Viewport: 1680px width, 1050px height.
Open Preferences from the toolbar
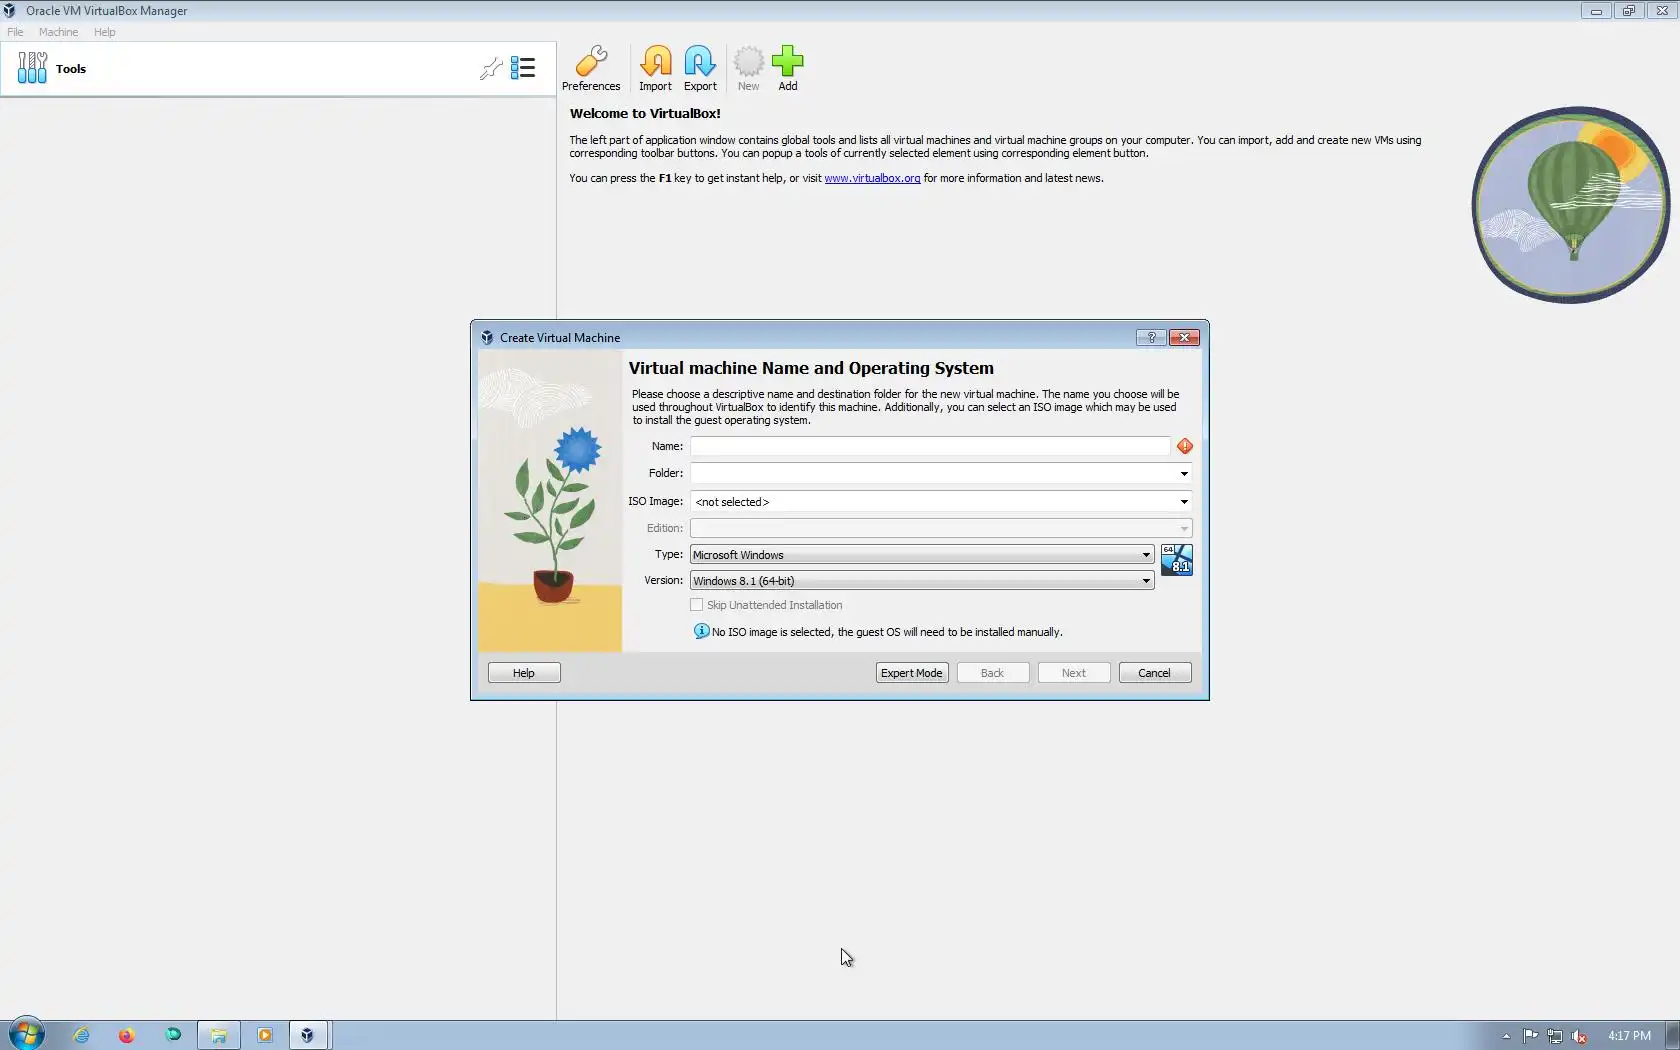pyautogui.click(x=591, y=68)
